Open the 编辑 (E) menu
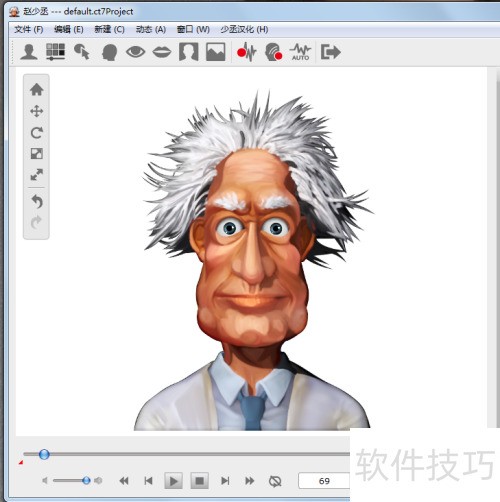 point(69,30)
